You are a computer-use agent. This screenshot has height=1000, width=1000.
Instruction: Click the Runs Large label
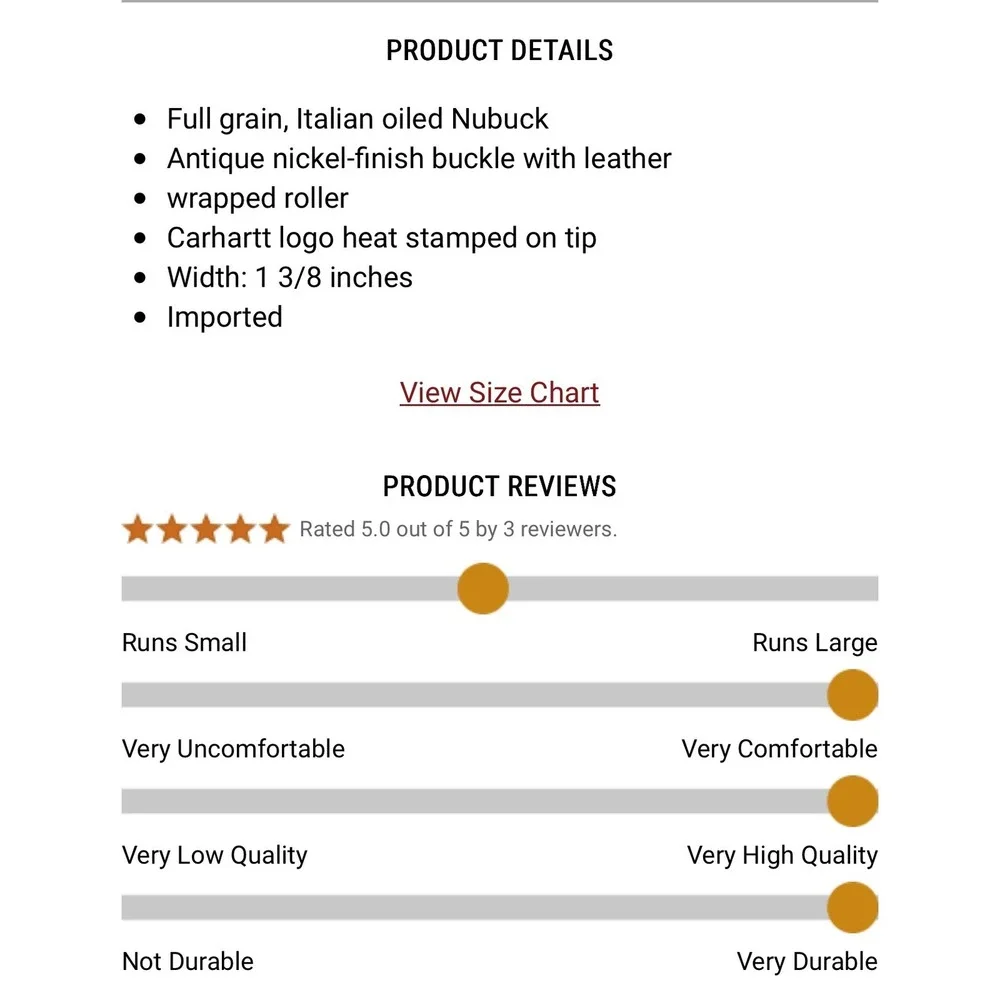click(815, 642)
